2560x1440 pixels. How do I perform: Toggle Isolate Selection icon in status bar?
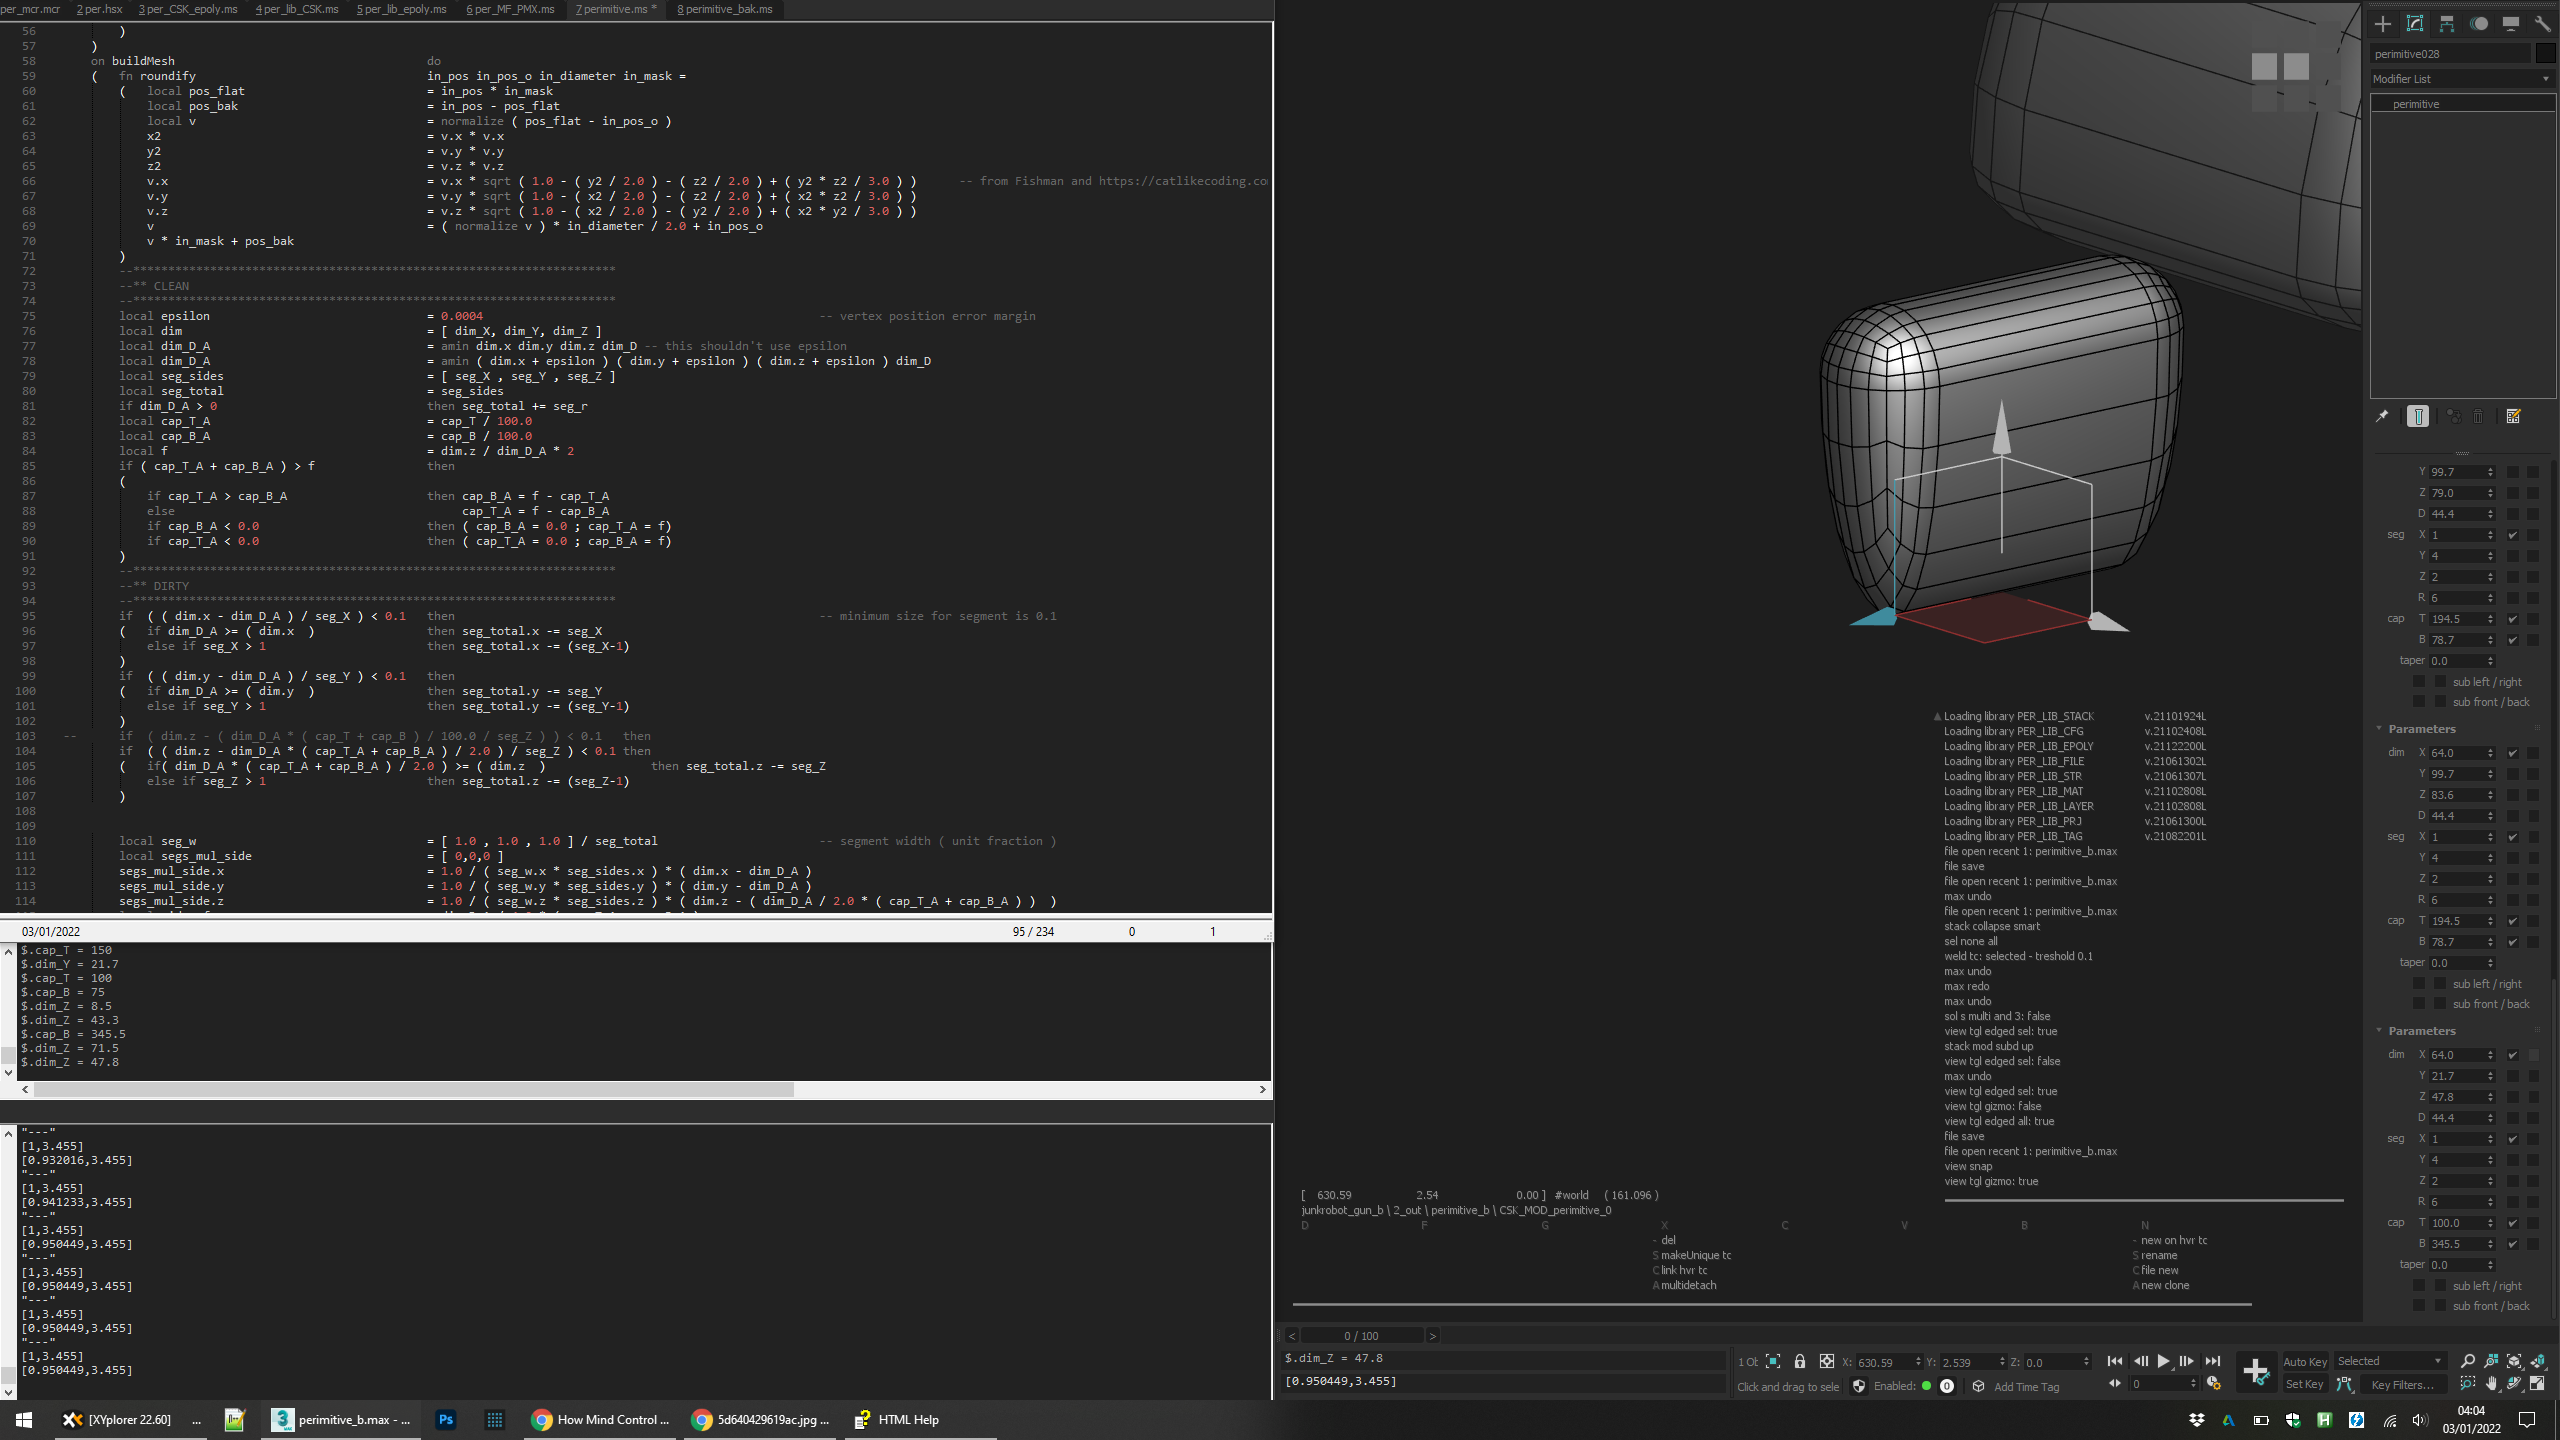coord(1773,1361)
